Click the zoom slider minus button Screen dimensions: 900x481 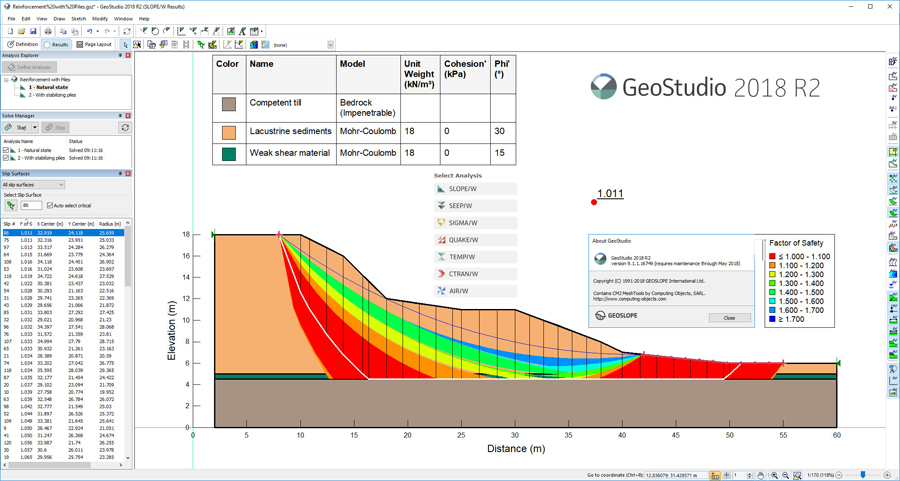pyautogui.click(x=839, y=475)
